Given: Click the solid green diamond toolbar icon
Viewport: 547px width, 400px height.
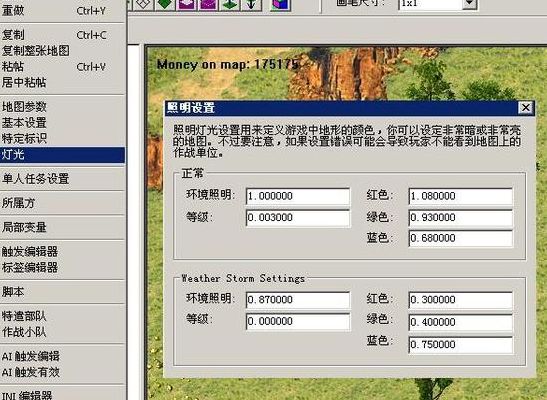Looking at the screenshot, I should coord(165,5).
